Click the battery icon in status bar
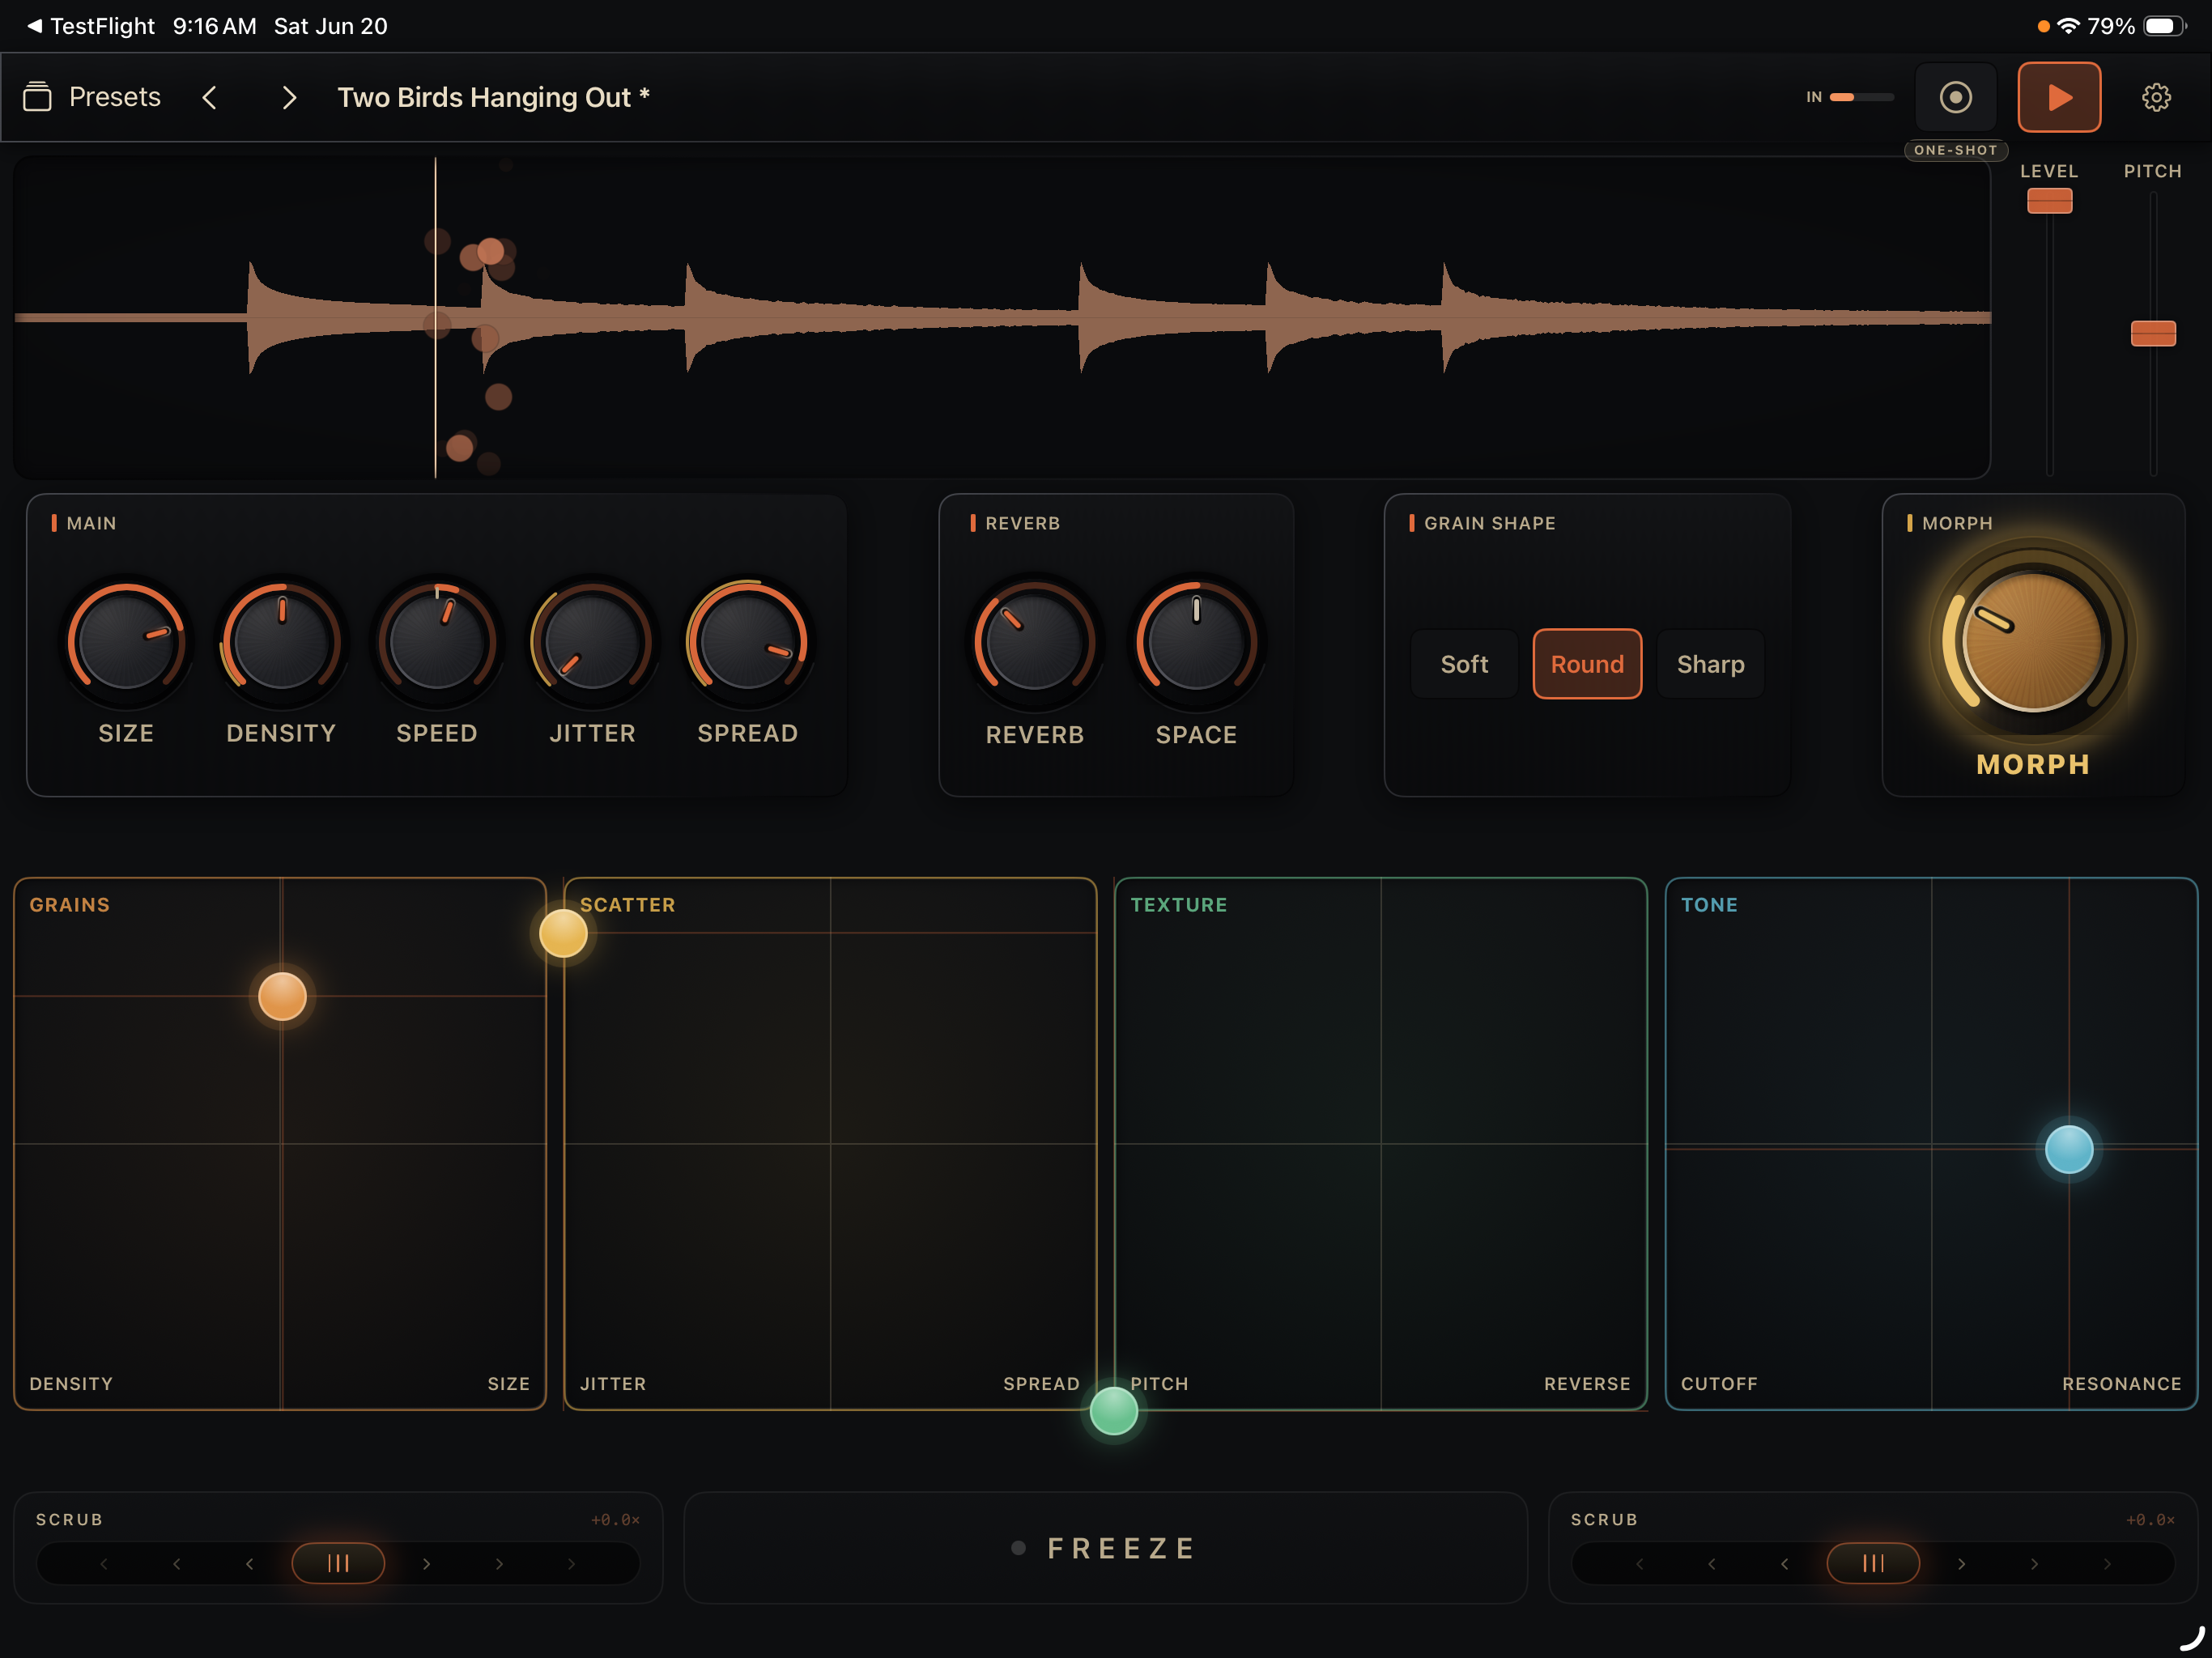 point(2165,26)
